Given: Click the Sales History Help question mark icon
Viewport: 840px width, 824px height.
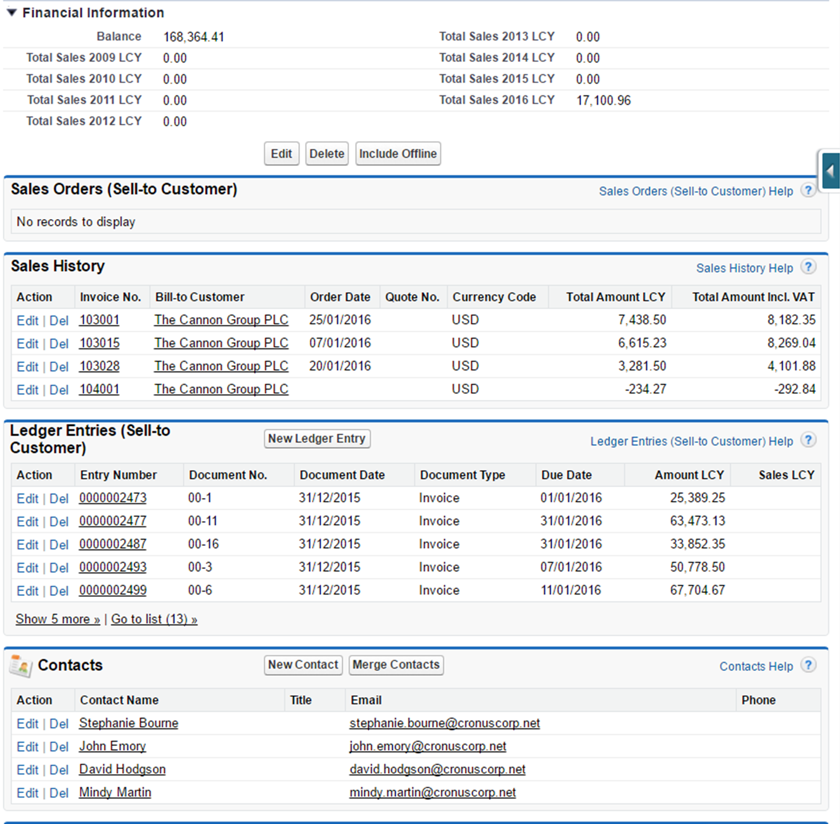Looking at the screenshot, I should 808,267.
